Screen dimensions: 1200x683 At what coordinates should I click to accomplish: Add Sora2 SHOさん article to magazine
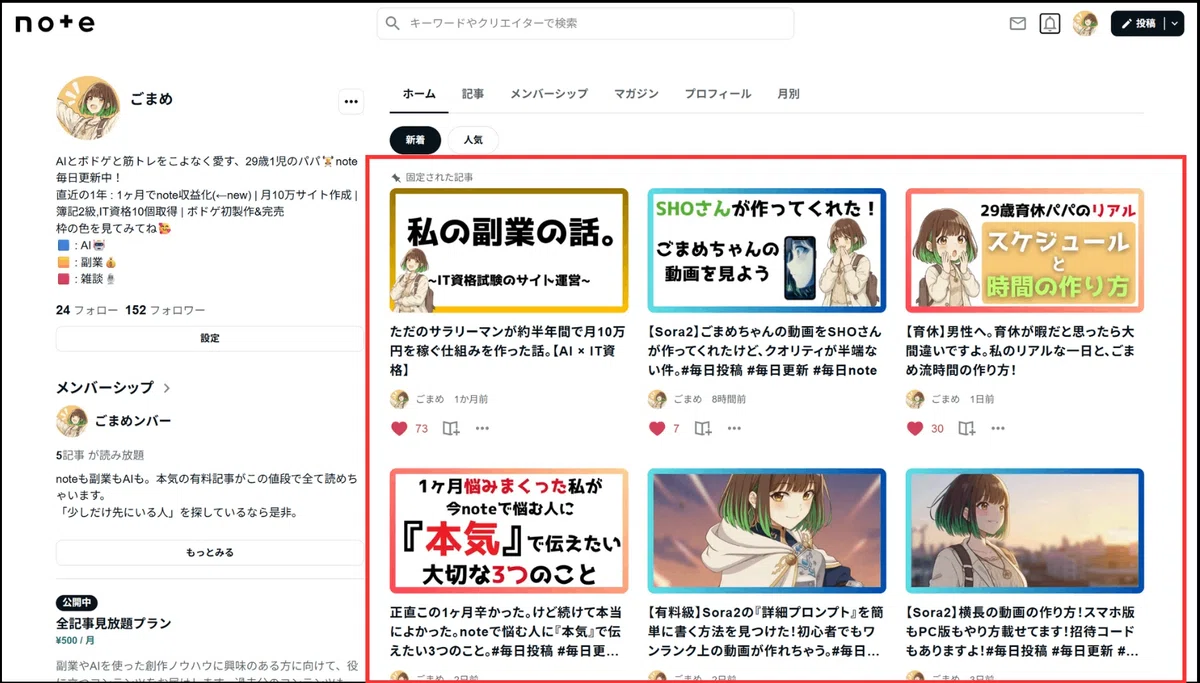pyautogui.click(x=703, y=428)
